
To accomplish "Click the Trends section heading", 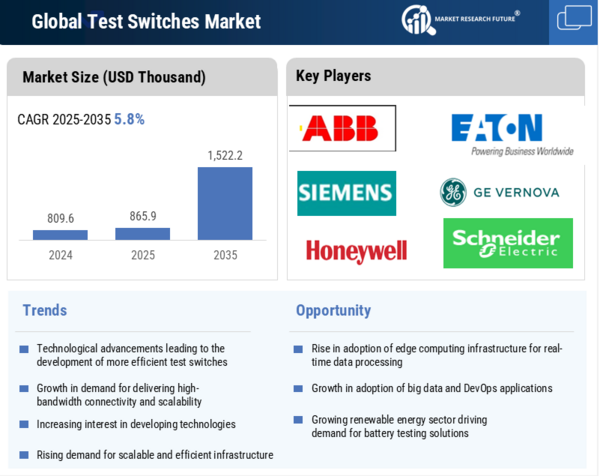I will (x=45, y=310).
